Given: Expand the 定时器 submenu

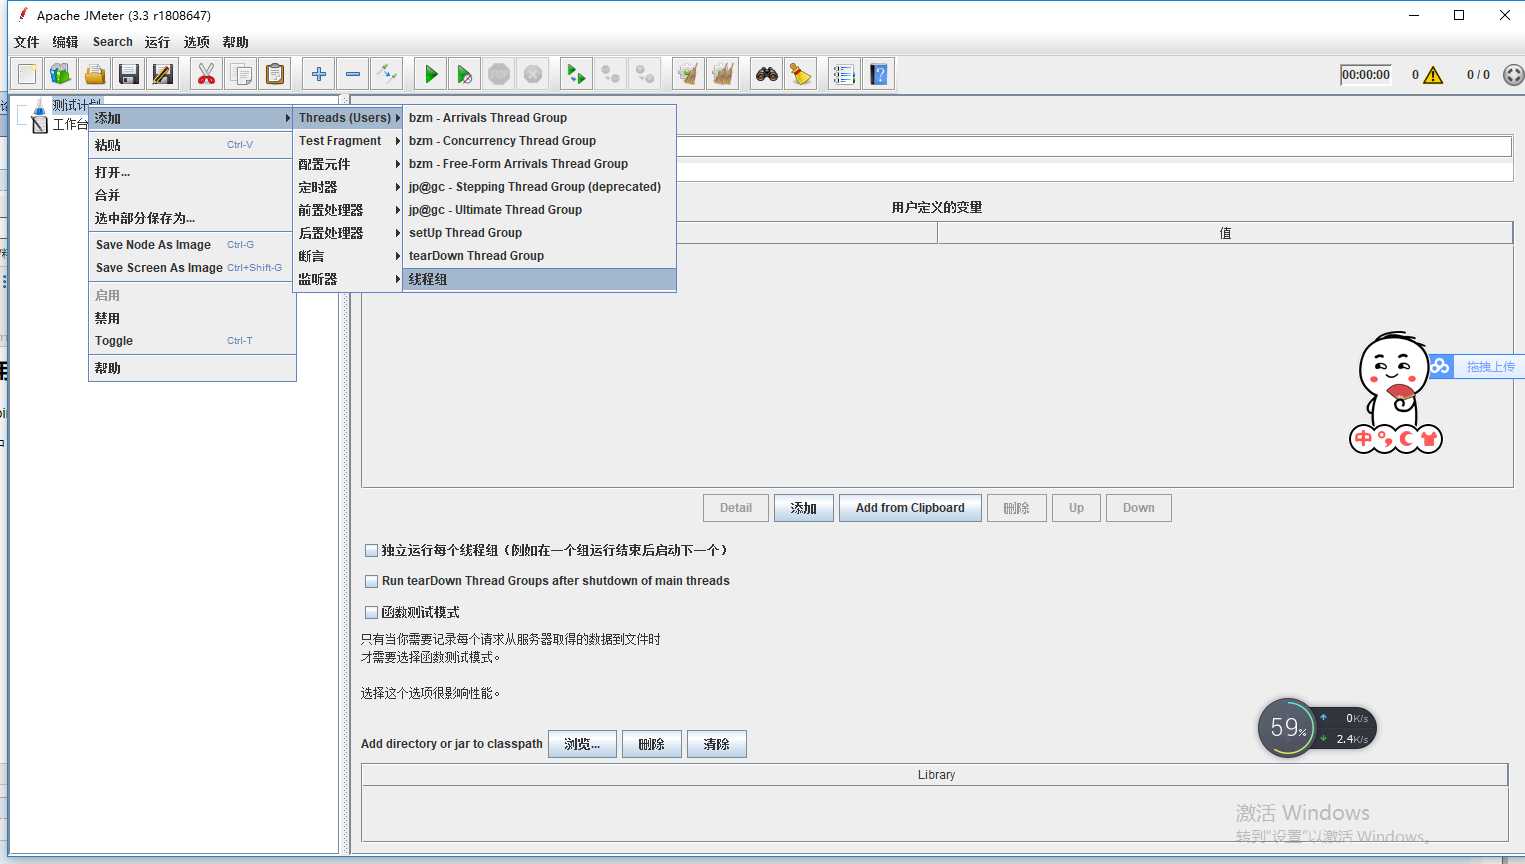Looking at the screenshot, I should click(348, 187).
